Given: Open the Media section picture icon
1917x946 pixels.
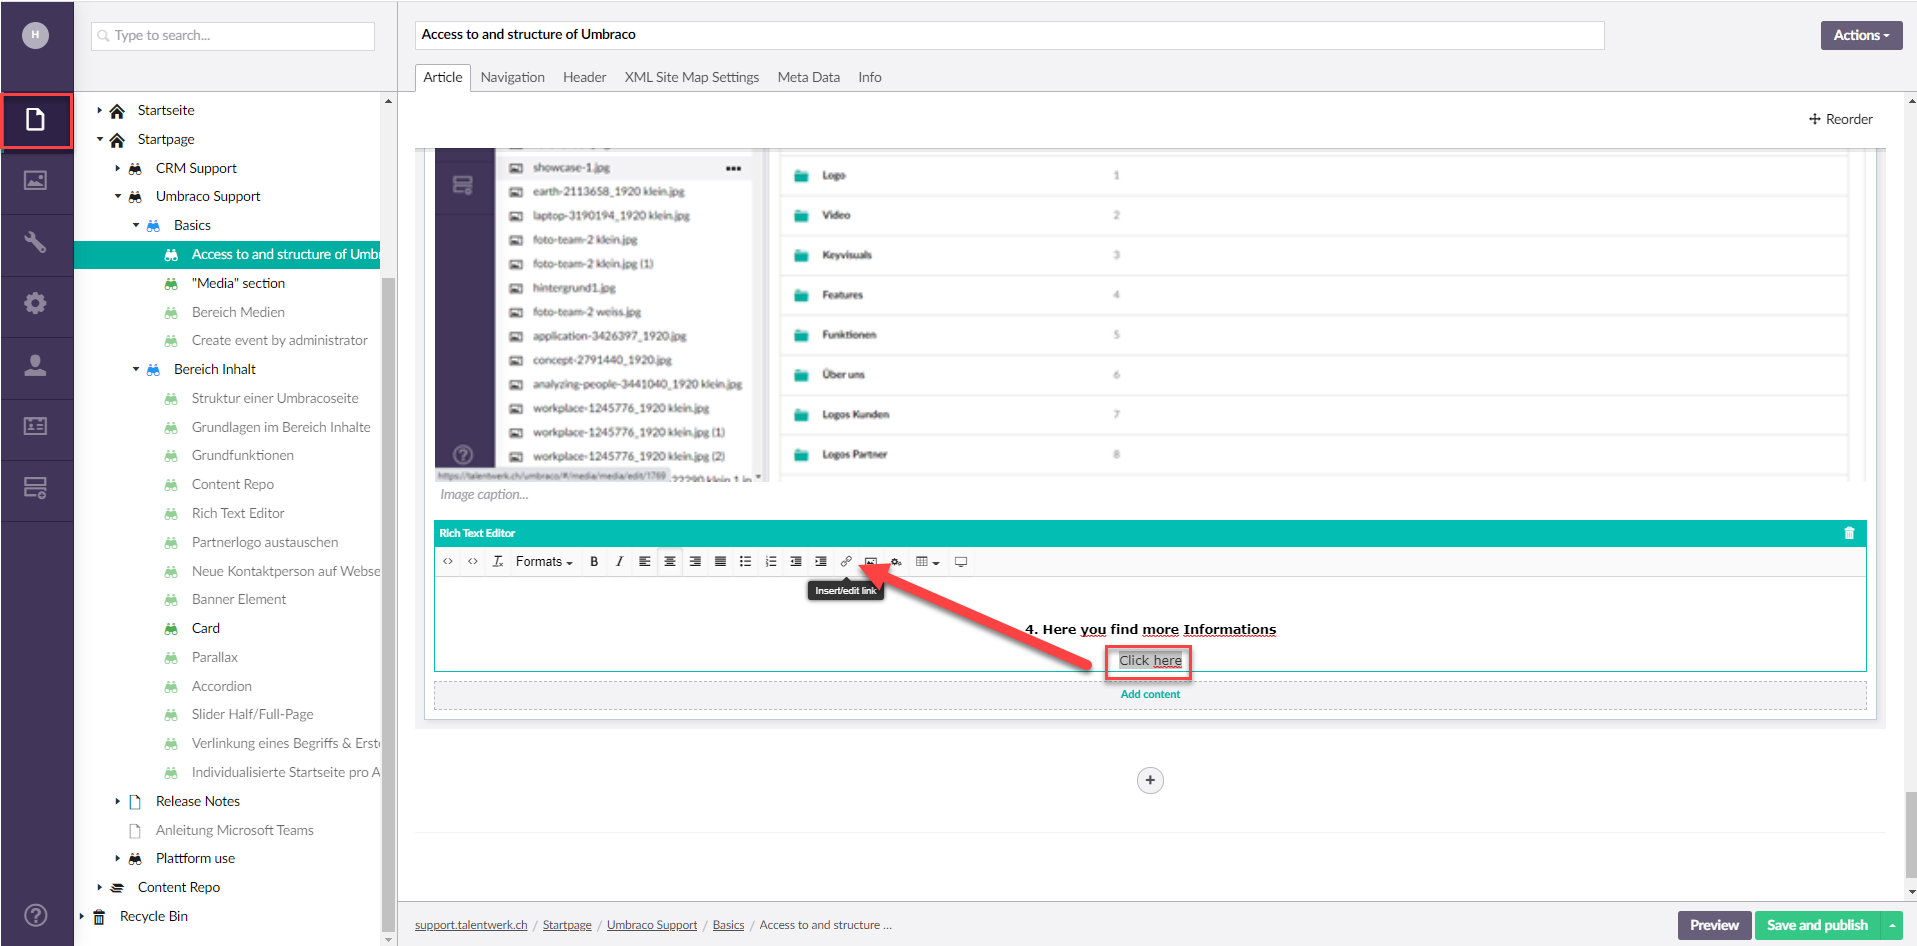Looking at the screenshot, I should [x=35, y=181].
